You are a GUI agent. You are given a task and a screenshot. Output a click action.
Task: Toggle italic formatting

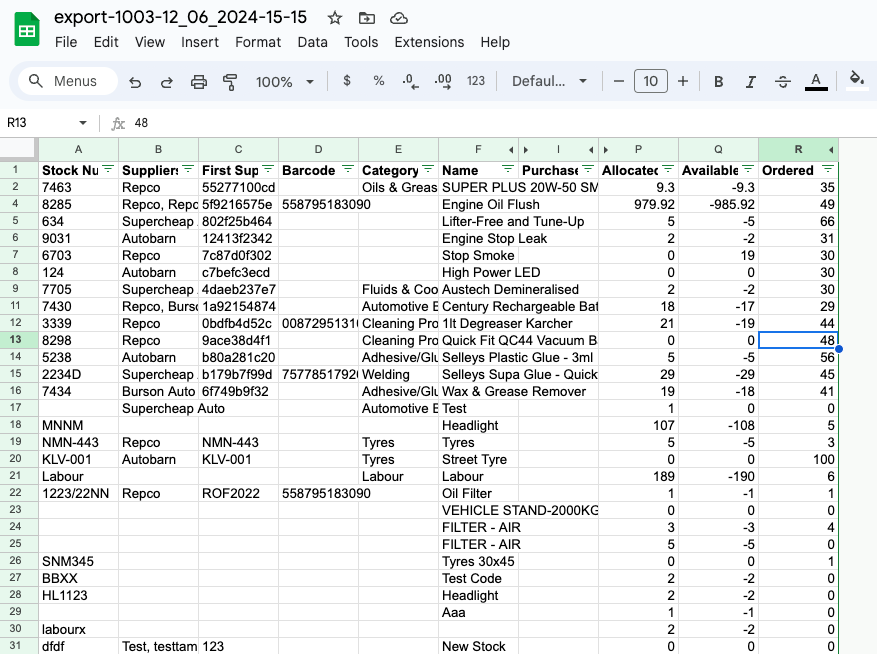click(x=751, y=82)
